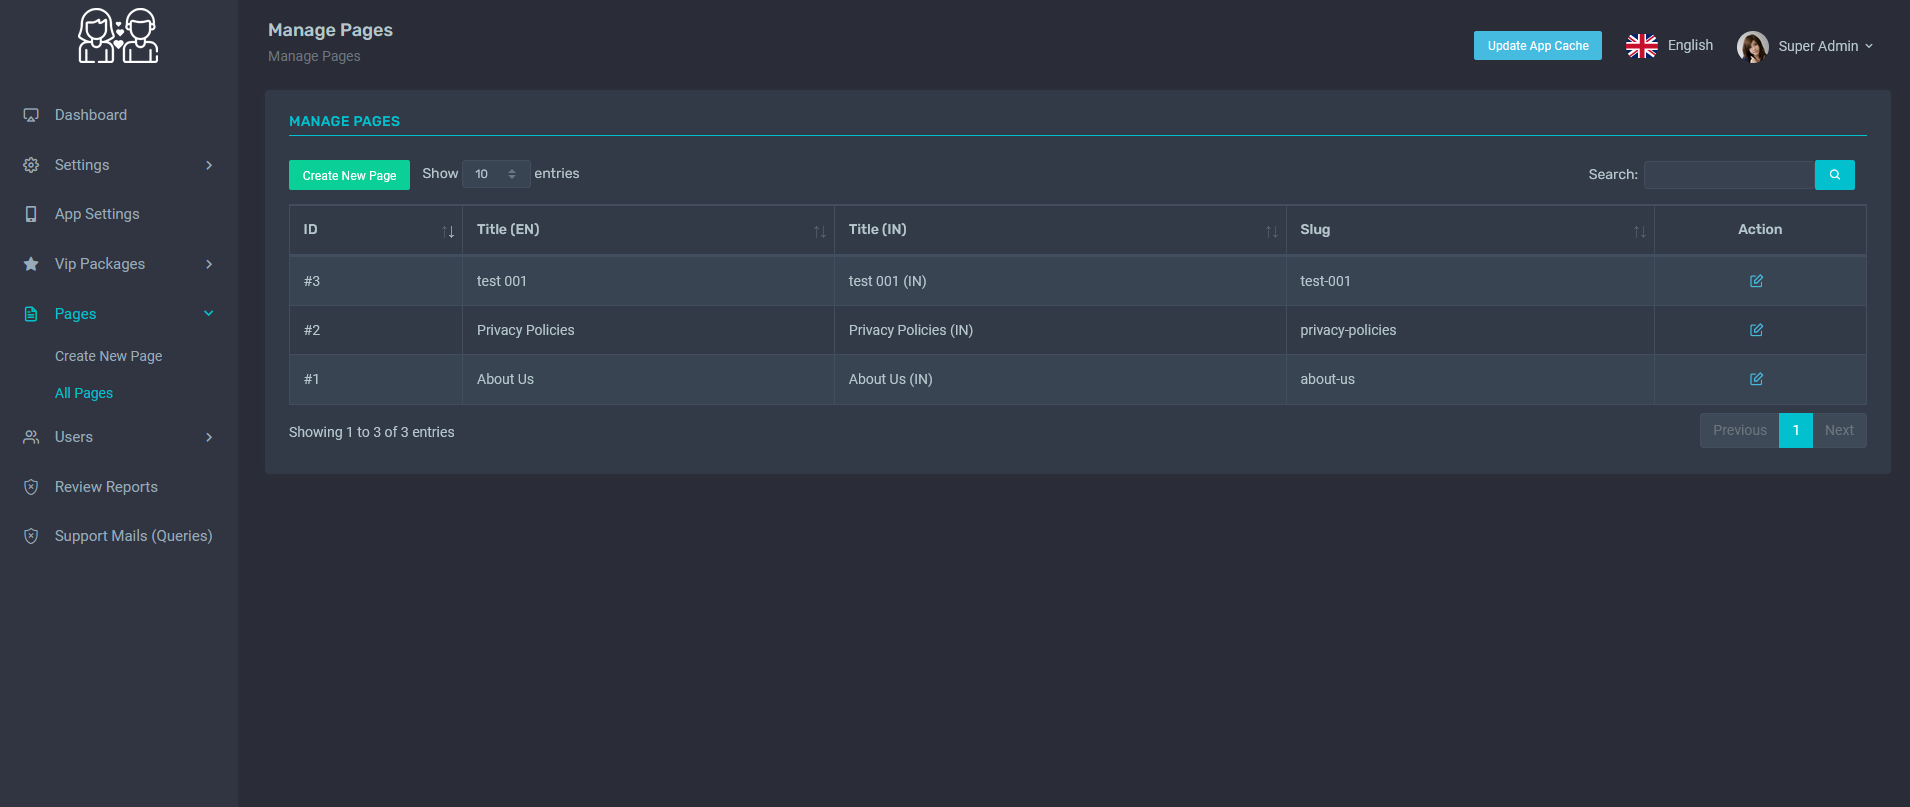Click inside the Search input field
Screen dimensions: 1910x807
coord(1728,175)
